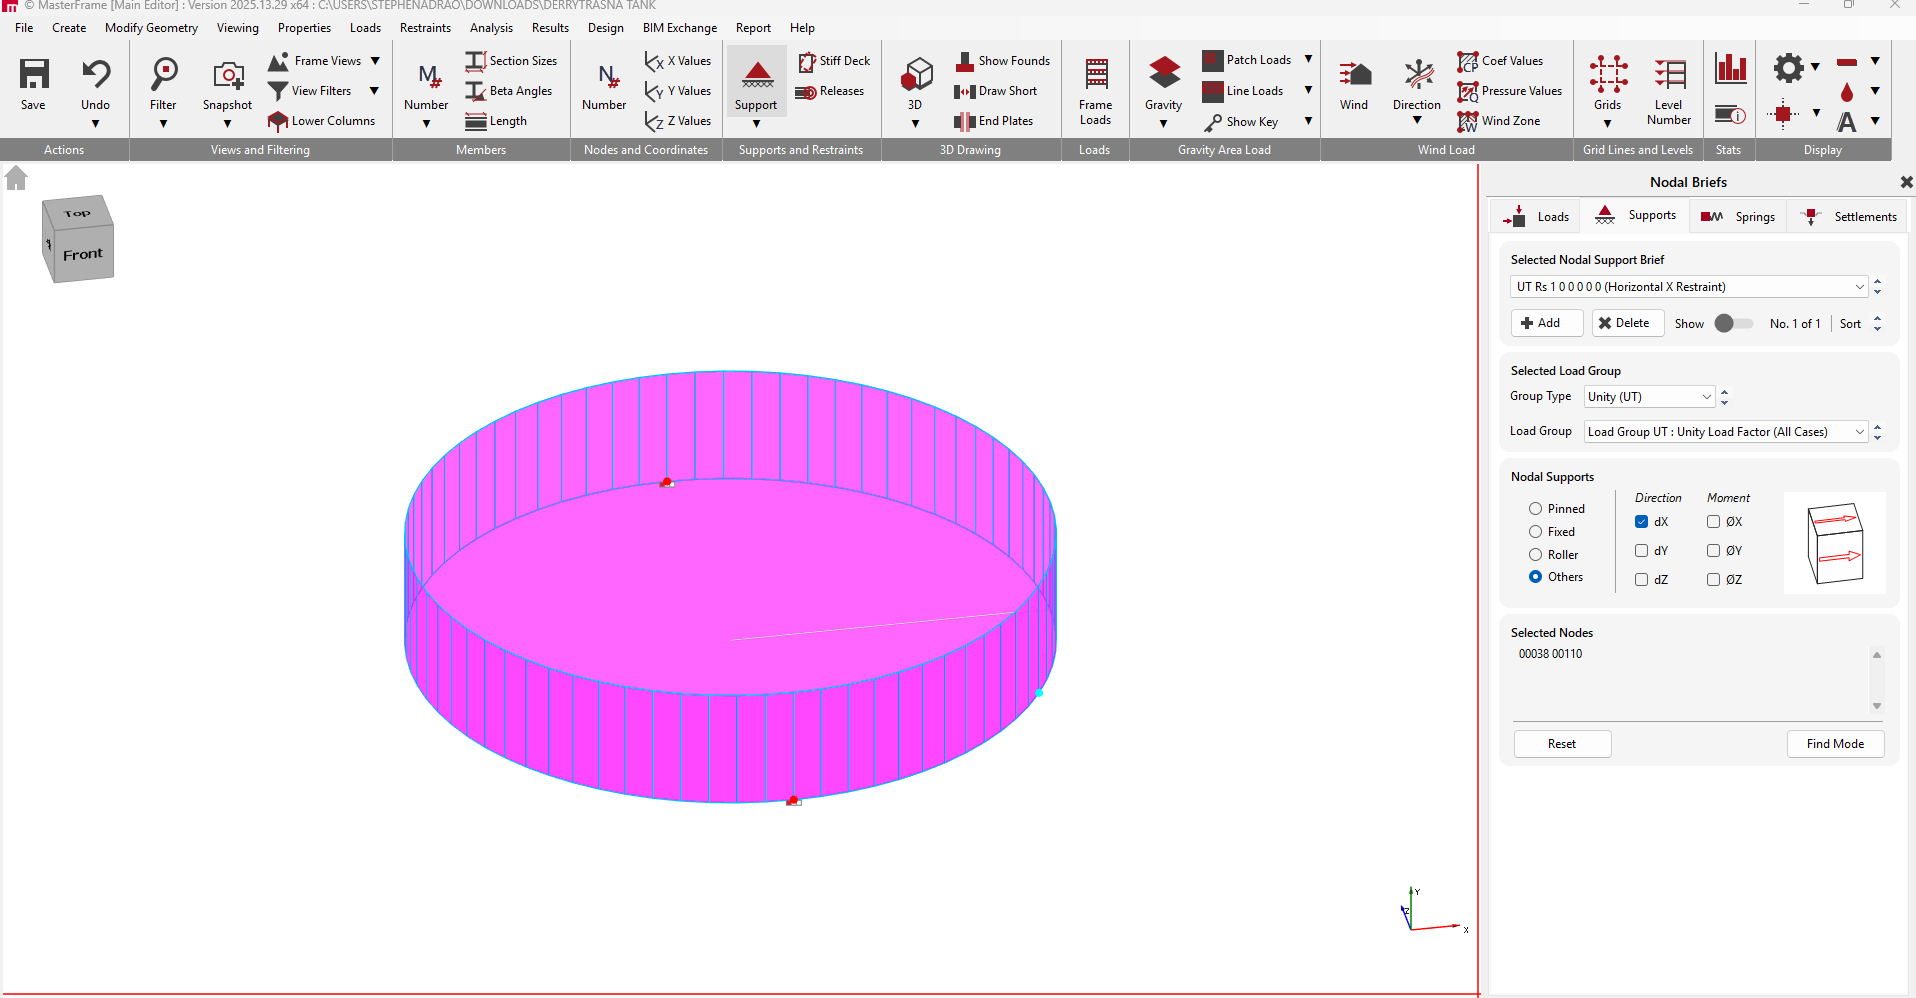Expand the Selected Nodal Support Brief dropdown
The image size is (1916, 998).
[x=1859, y=287]
